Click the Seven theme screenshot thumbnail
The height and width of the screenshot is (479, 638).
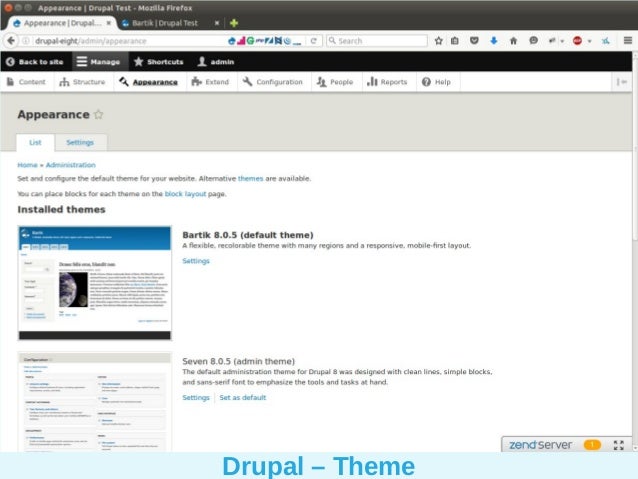pos(94,402)
